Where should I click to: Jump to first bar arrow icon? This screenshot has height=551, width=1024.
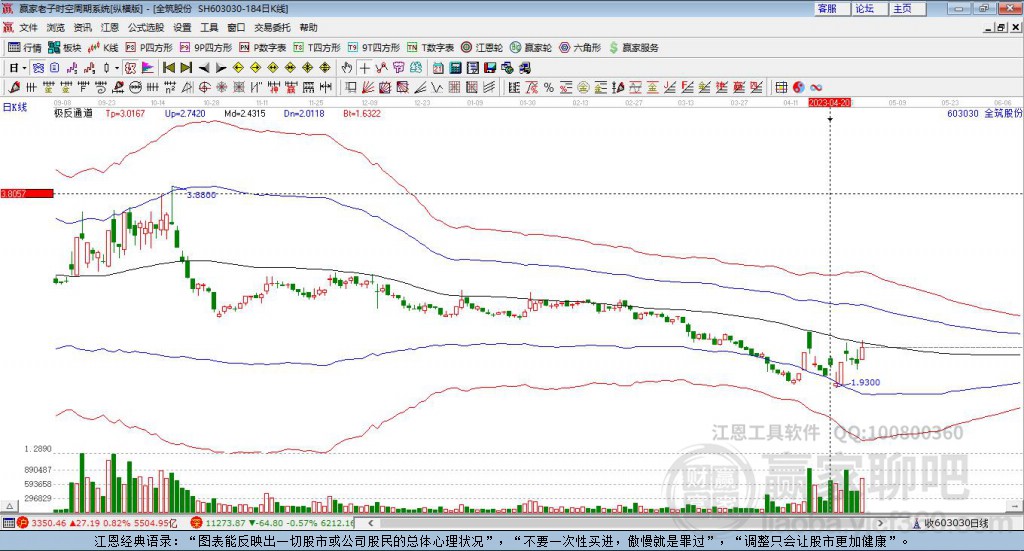(x=169, y=68)
